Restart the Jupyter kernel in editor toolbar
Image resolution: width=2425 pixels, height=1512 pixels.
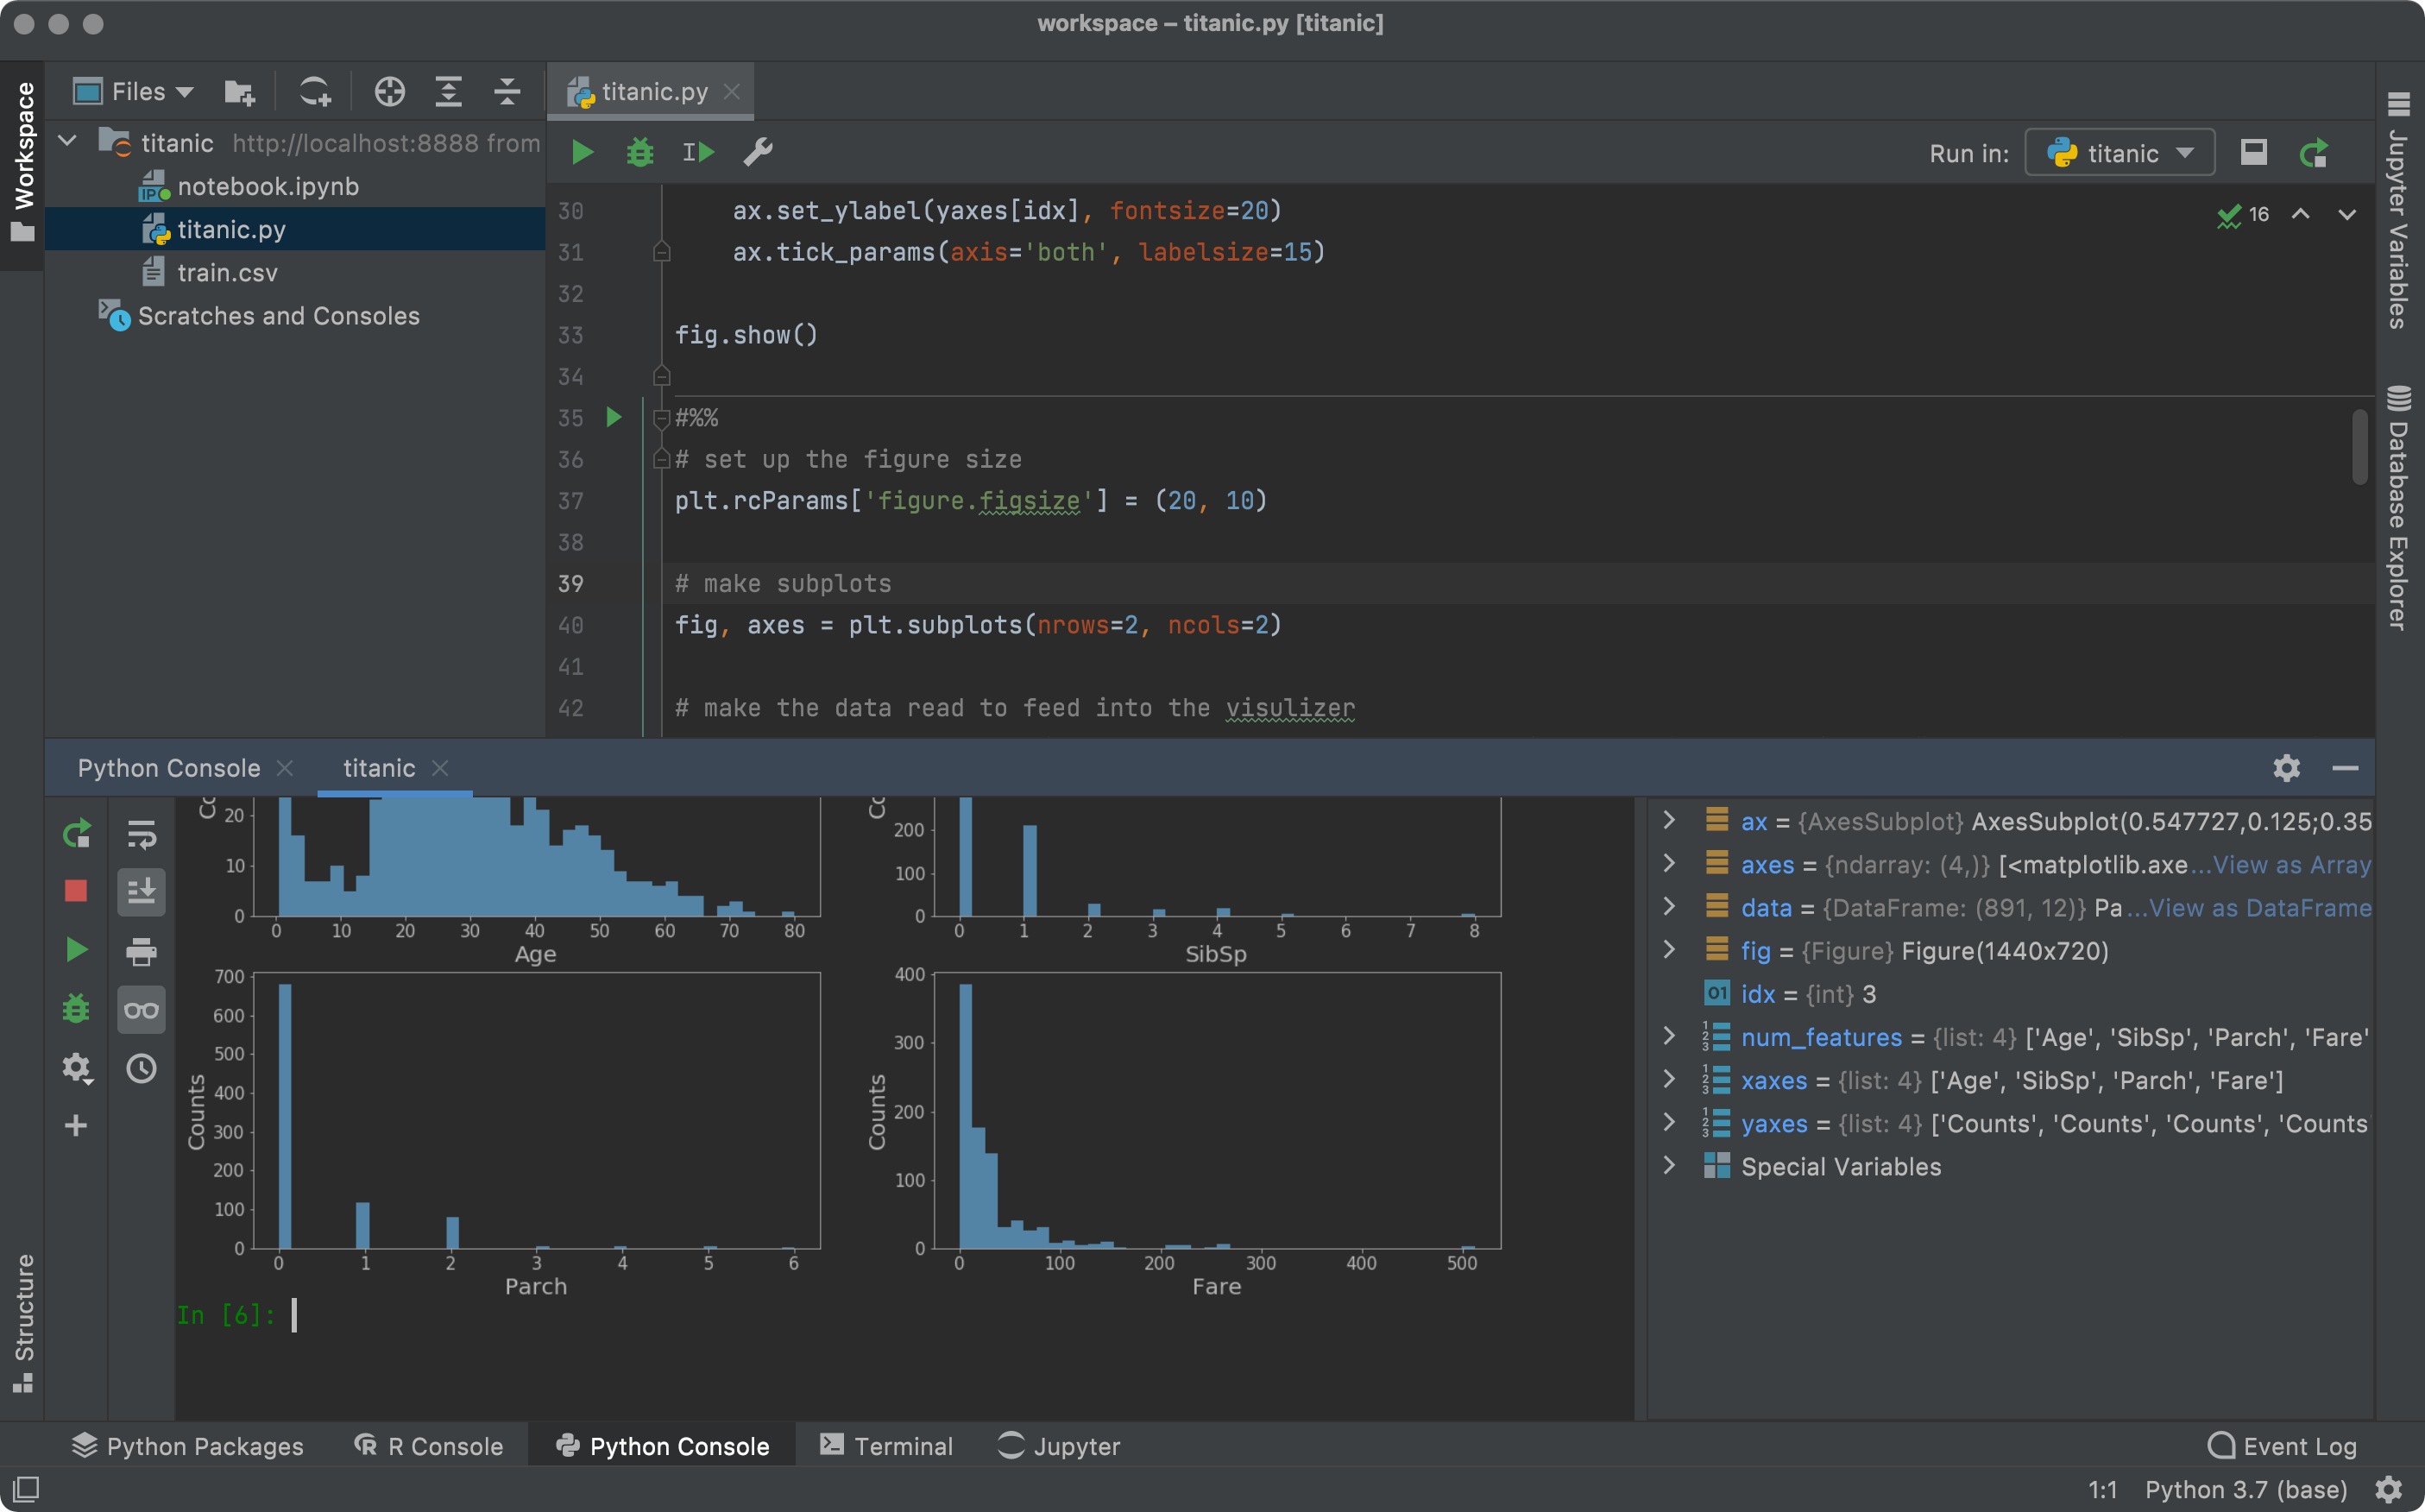(x=2314, y=152)
